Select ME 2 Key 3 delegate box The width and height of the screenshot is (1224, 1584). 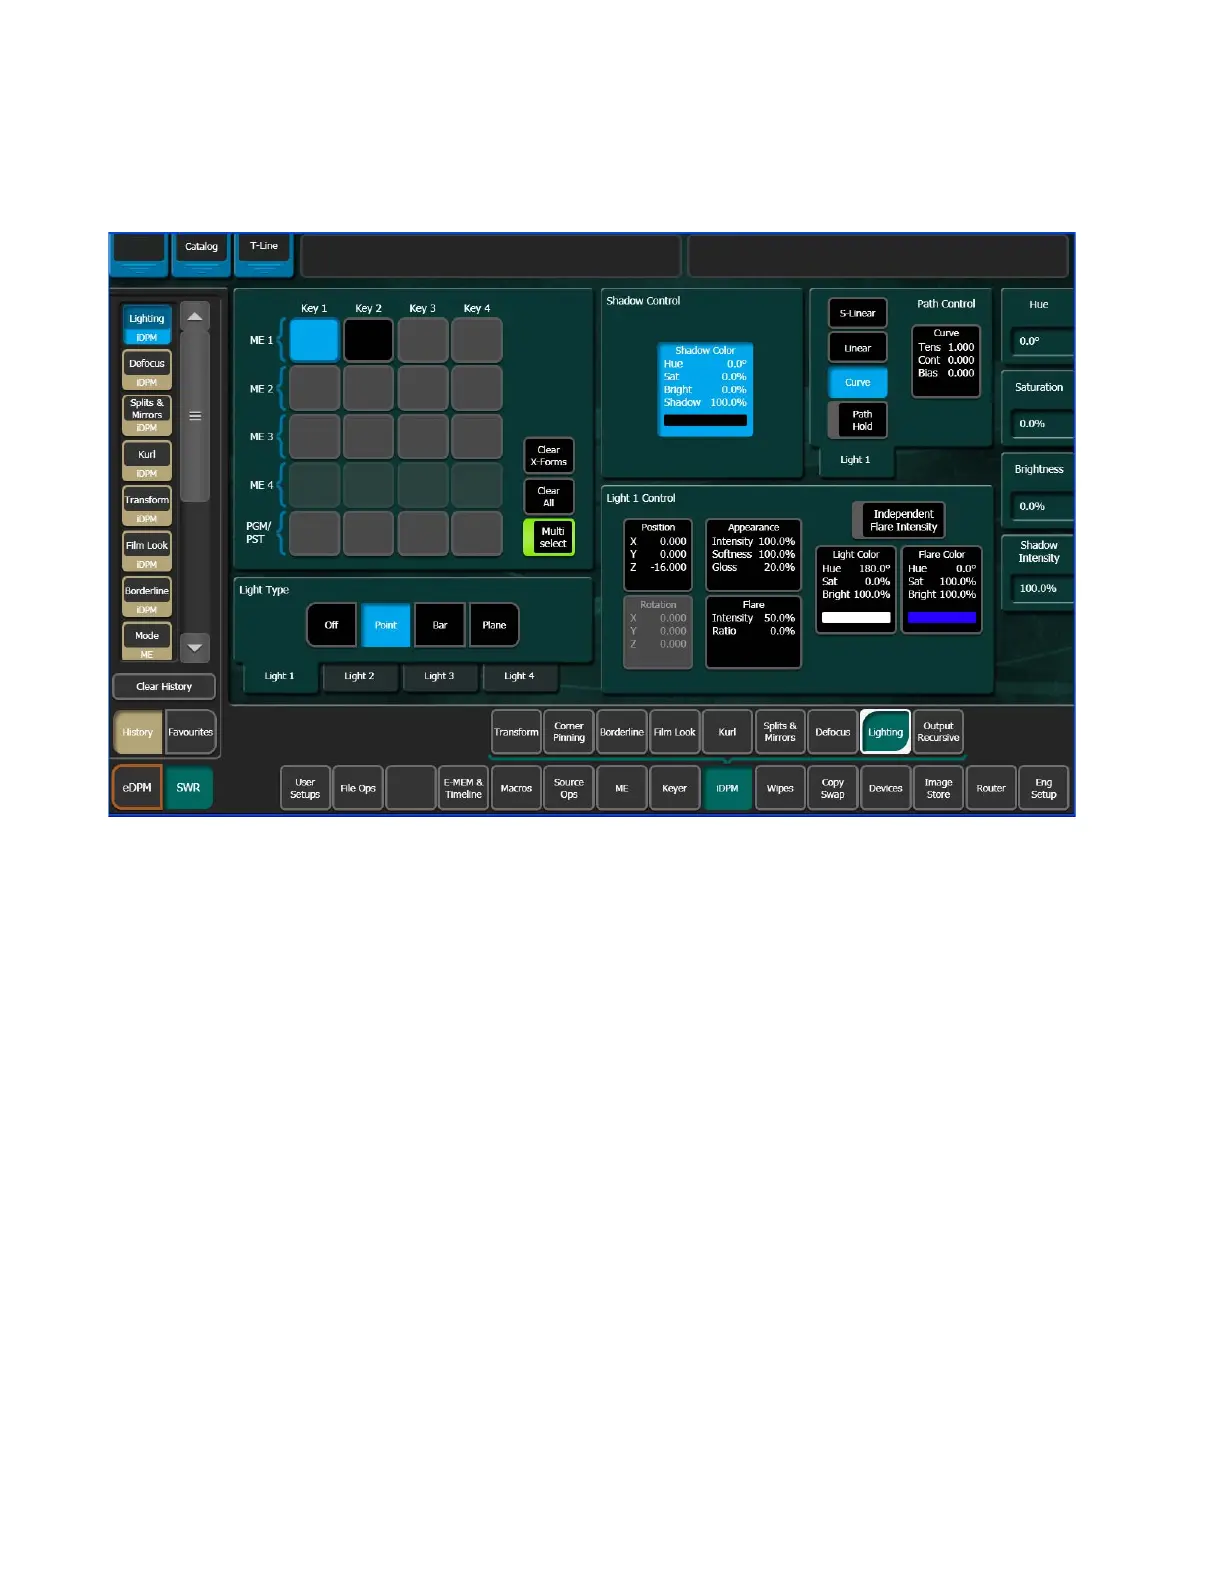coord(422,388)
